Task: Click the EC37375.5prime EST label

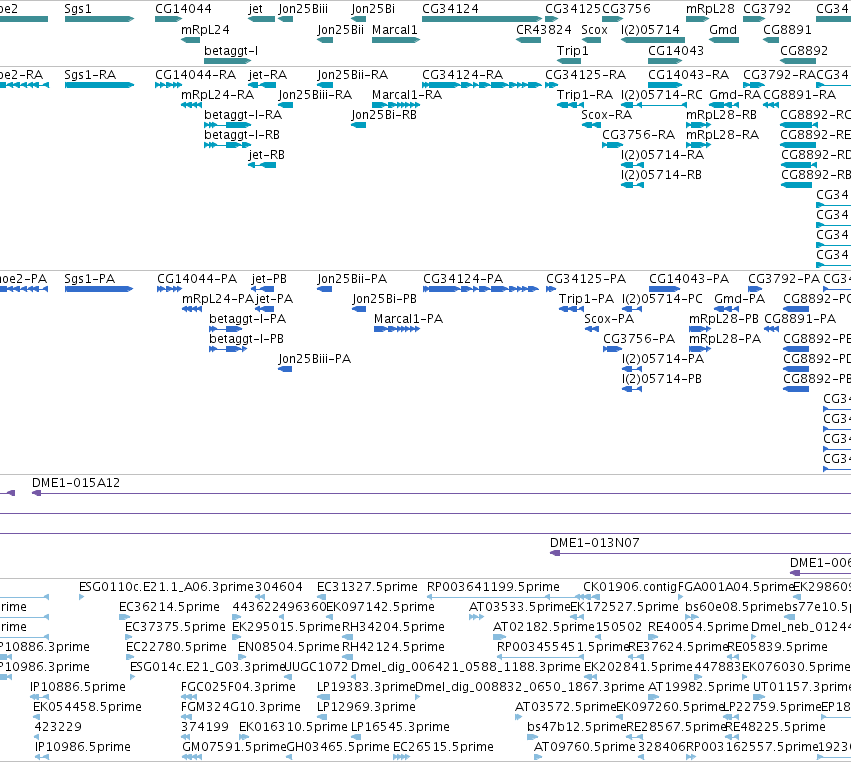Action: click(x=175, y=627)
